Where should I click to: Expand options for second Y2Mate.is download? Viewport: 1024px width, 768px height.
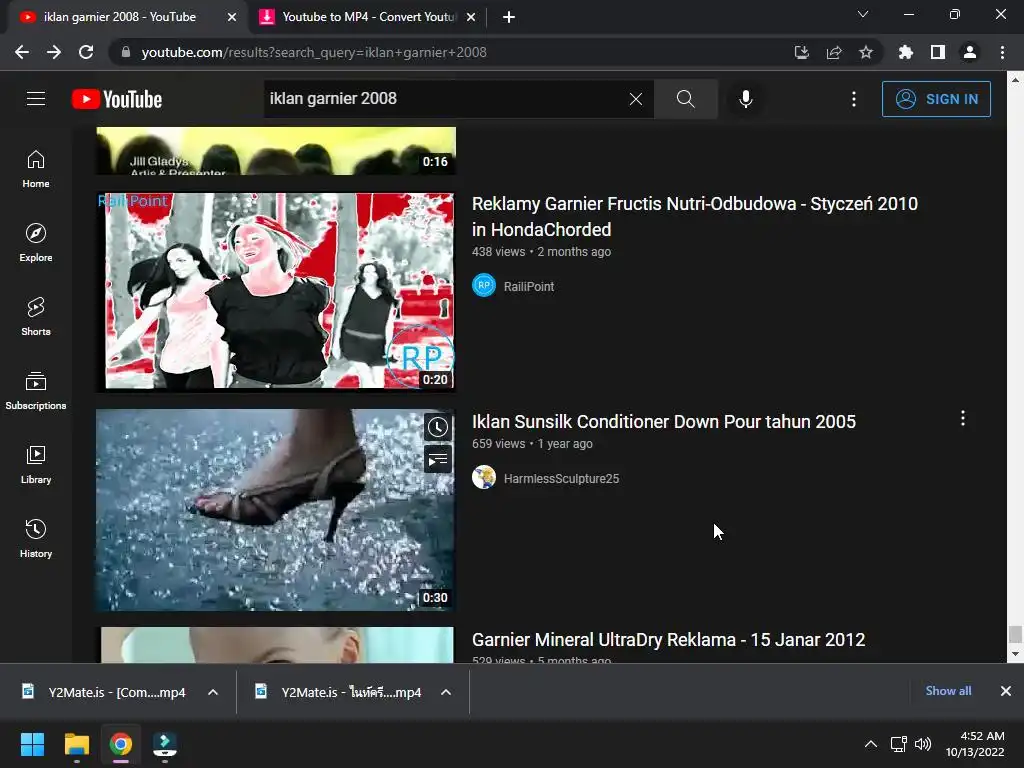(446, 692)
